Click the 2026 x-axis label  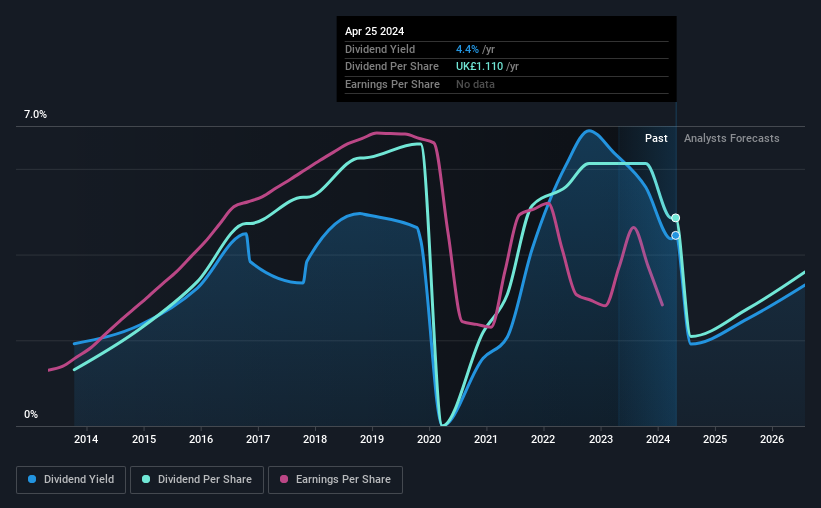point(772,439)
